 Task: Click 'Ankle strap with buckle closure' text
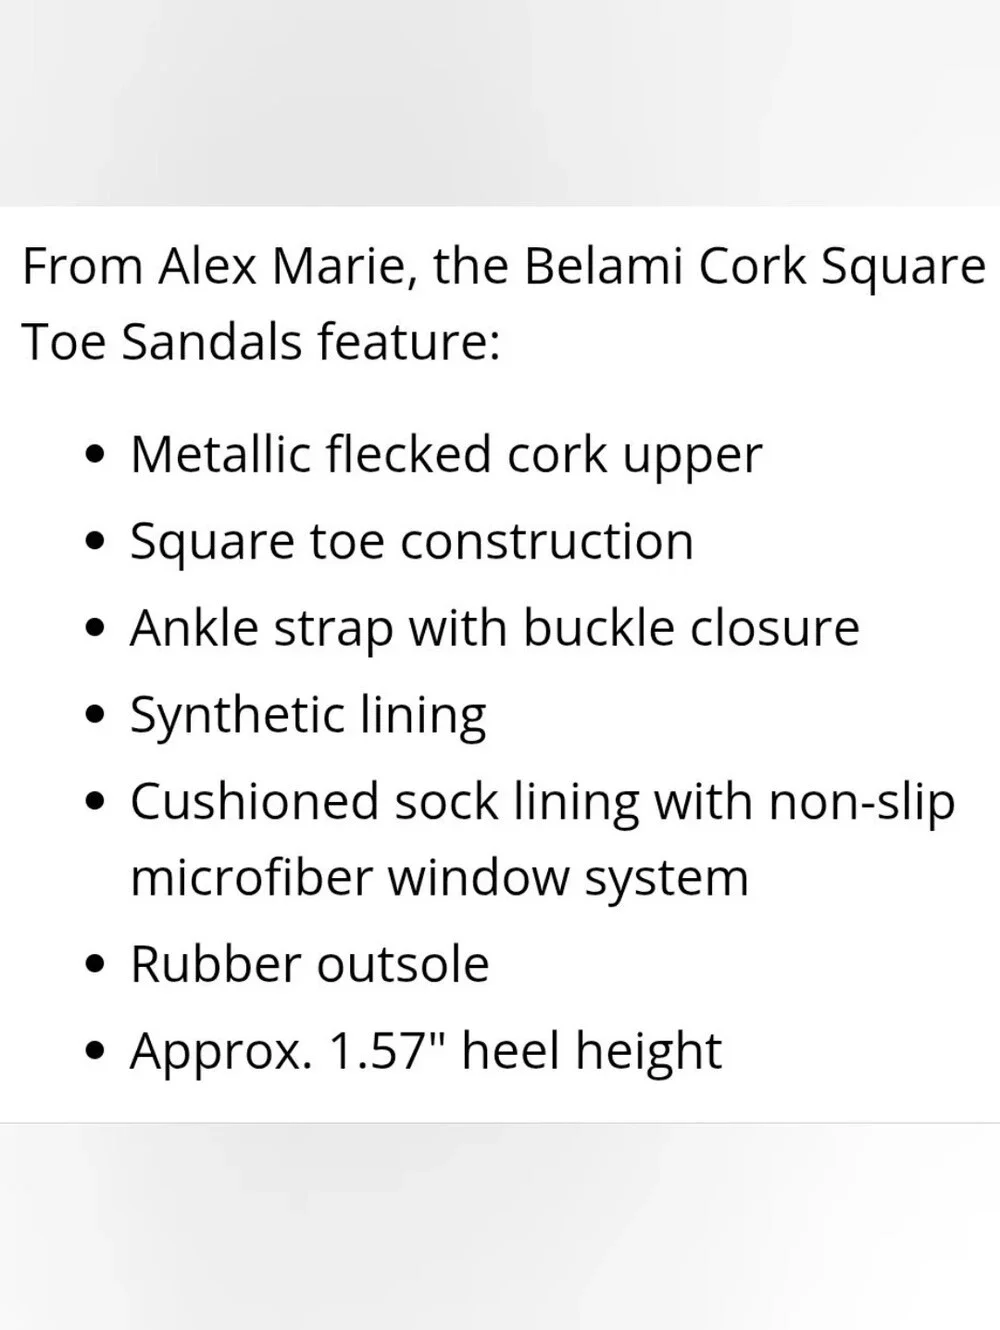[x=495, y=629]
